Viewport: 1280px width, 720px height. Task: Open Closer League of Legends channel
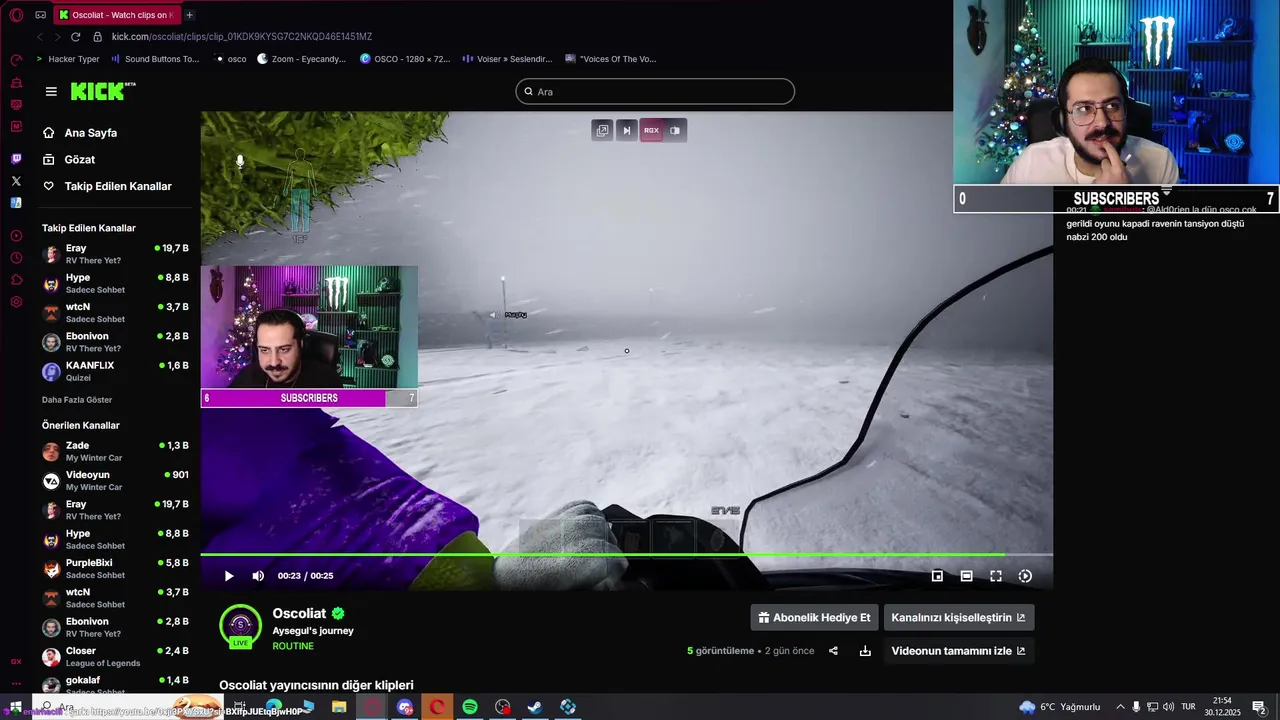[x=116, y=657]
